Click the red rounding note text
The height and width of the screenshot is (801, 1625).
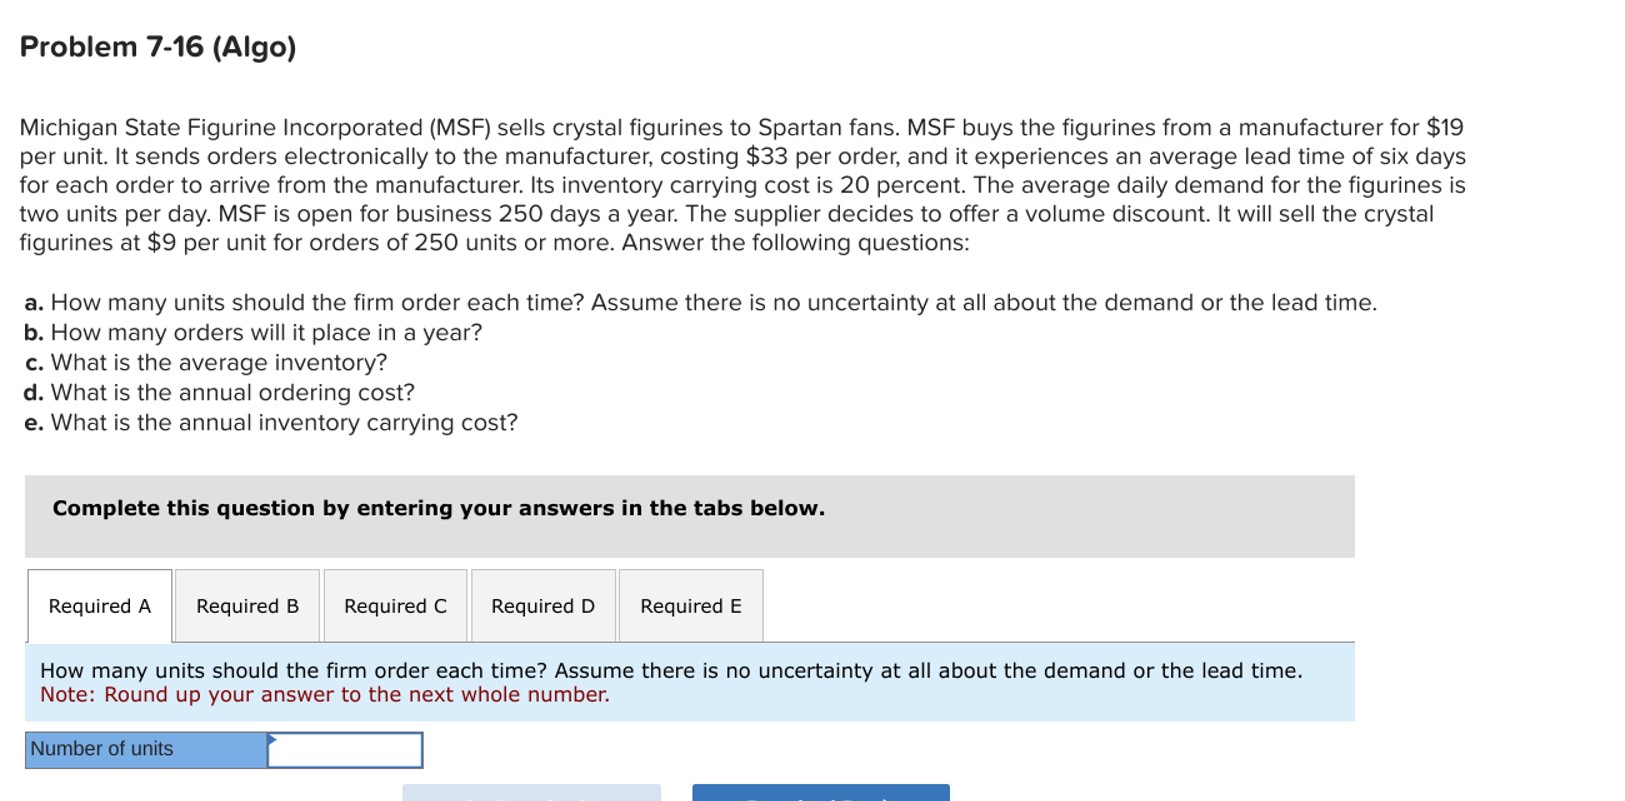click(324, 694)
